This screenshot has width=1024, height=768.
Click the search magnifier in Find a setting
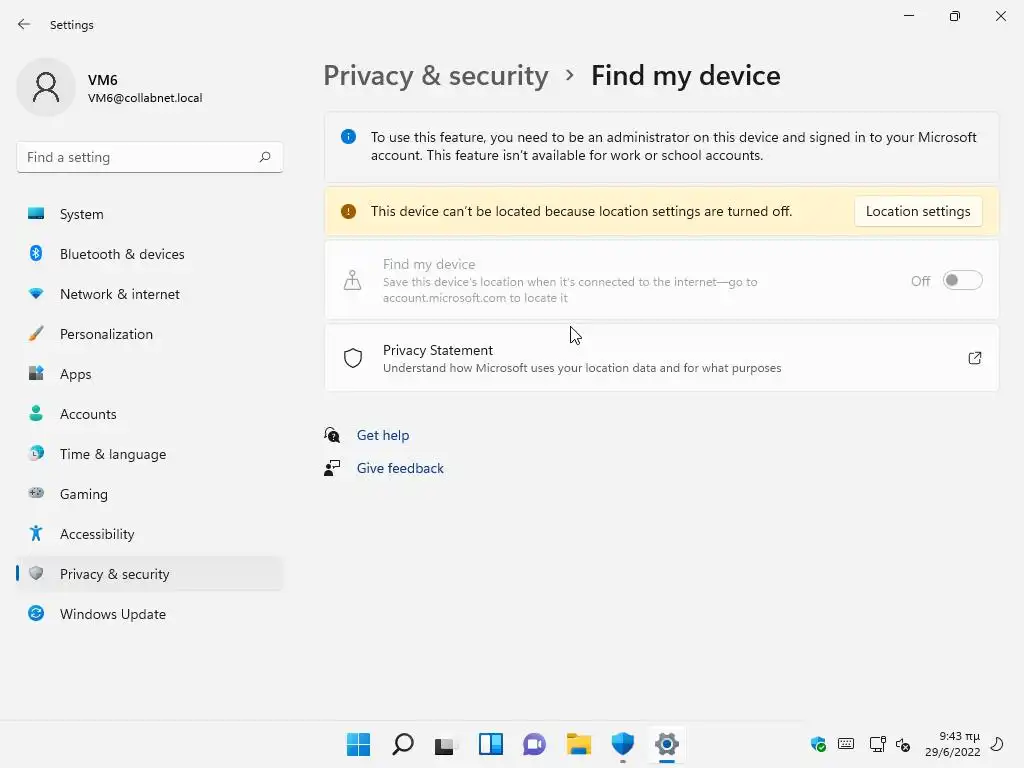click(x=265, y=157)
